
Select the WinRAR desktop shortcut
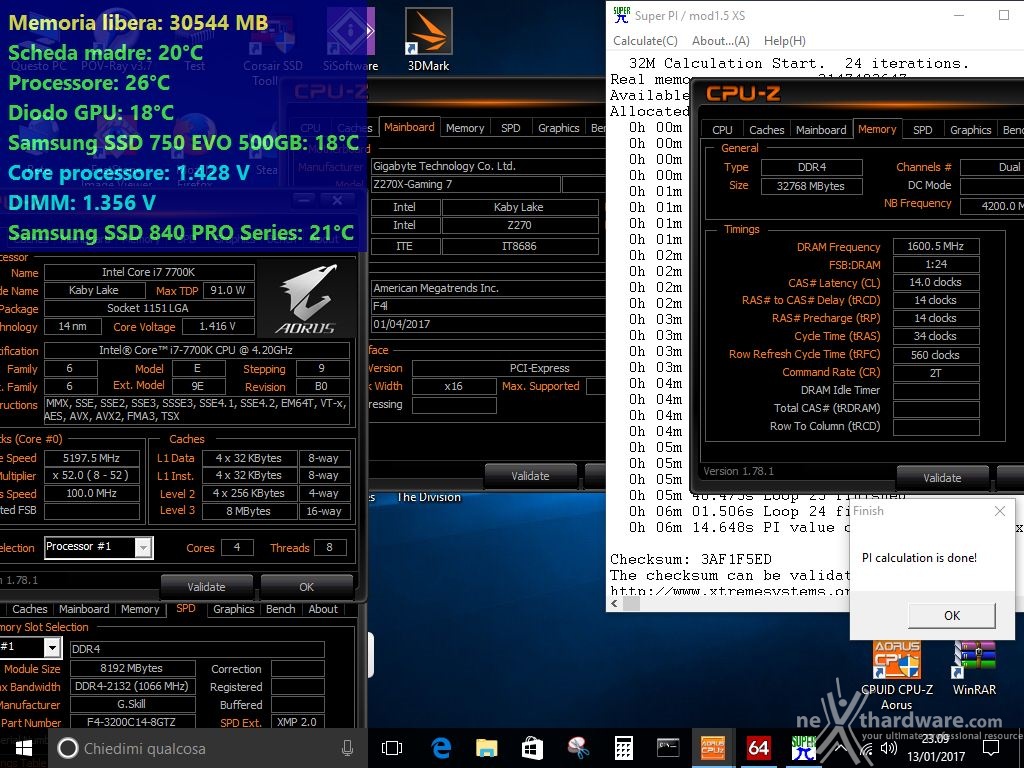[x=974, y=669]
